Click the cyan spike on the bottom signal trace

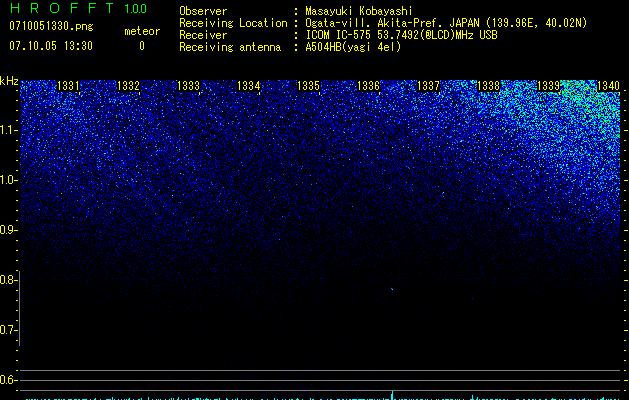(x=392, y=395)
